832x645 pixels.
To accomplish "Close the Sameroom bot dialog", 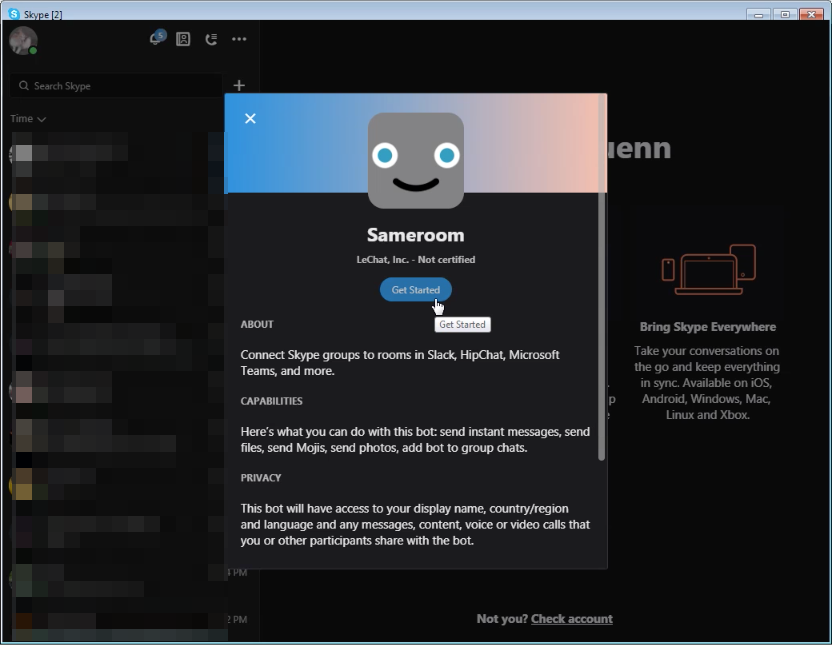I will pos(250,118).
